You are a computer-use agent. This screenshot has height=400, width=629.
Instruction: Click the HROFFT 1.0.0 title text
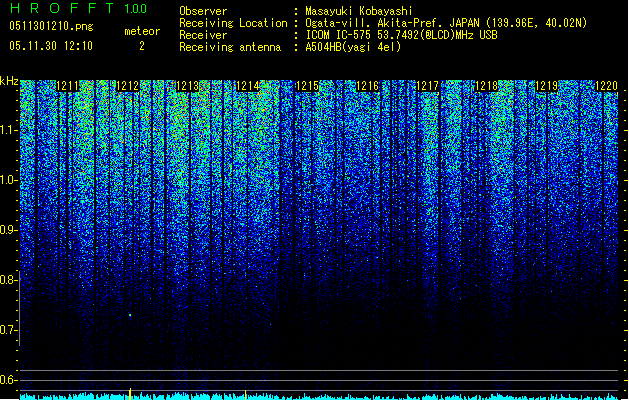click(78, 8)
